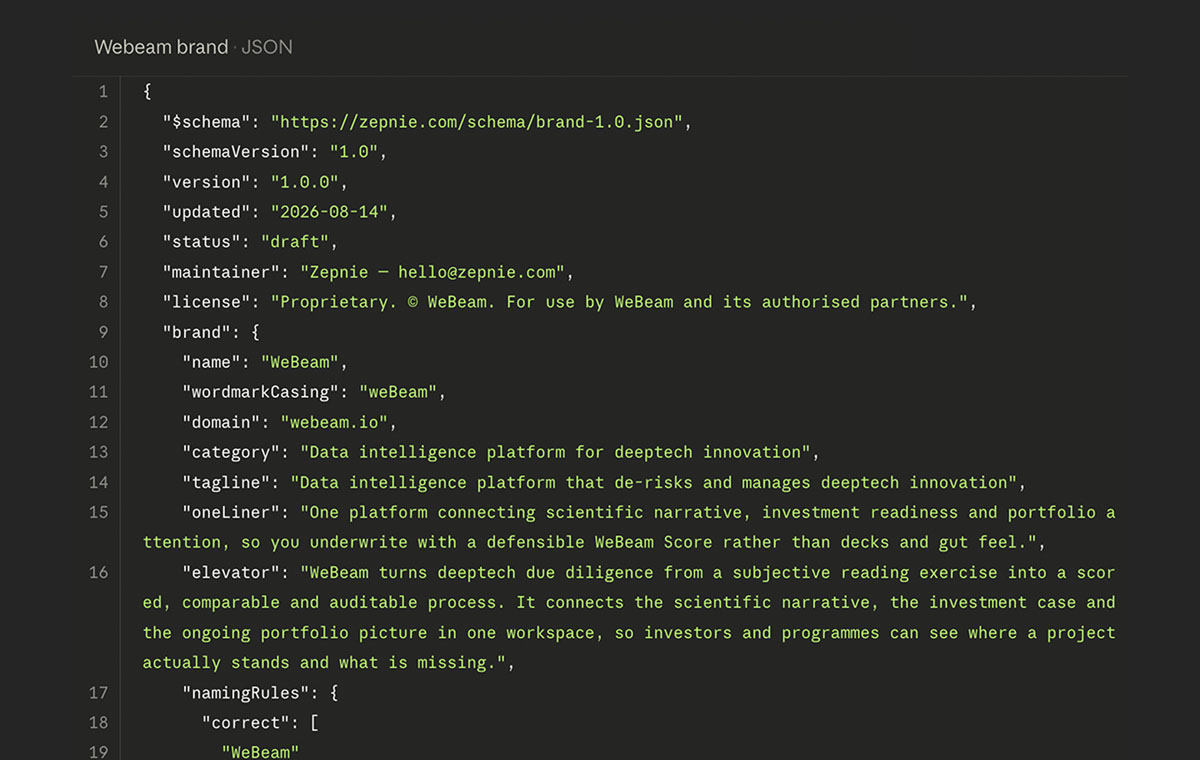Click the schema URL https://zepnie.com/schema/brand-1.0.json

point(477,122)
